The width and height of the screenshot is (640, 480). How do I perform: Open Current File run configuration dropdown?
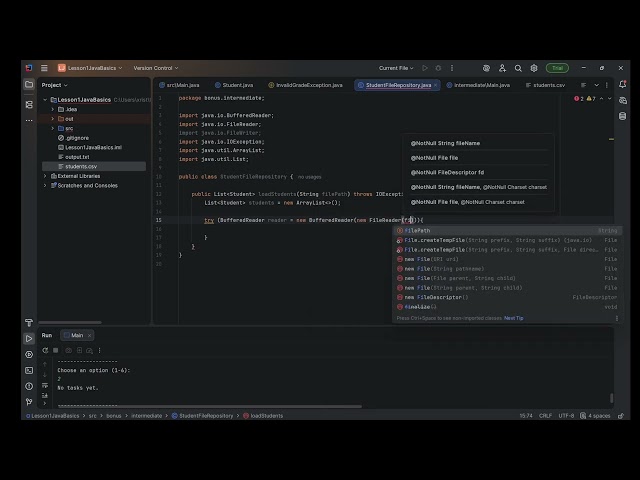pyautogui.click(x=396, y=68)
